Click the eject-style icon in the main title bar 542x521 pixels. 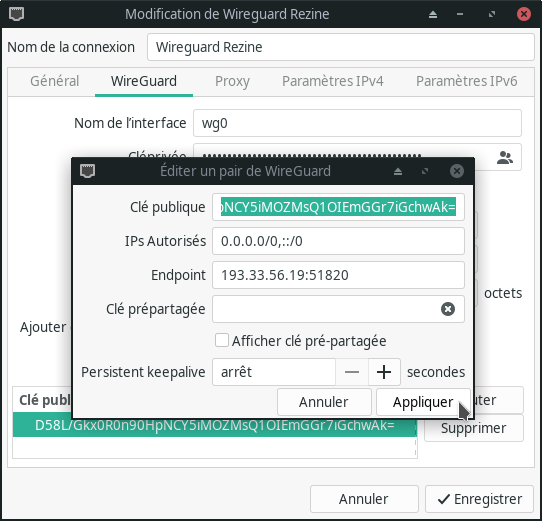point(433,15)
